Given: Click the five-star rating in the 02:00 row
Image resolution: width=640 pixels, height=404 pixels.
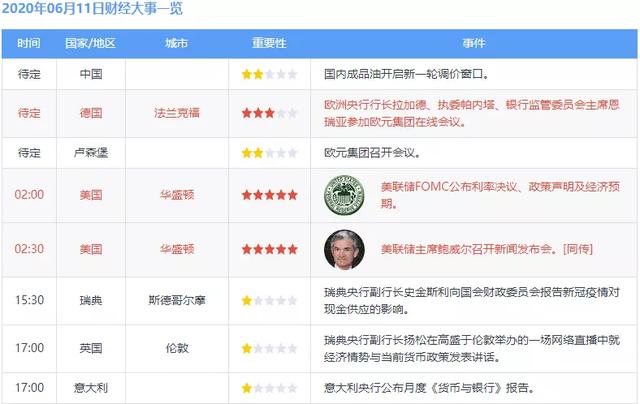Looking at the screenshot, I should pos(269,195).
